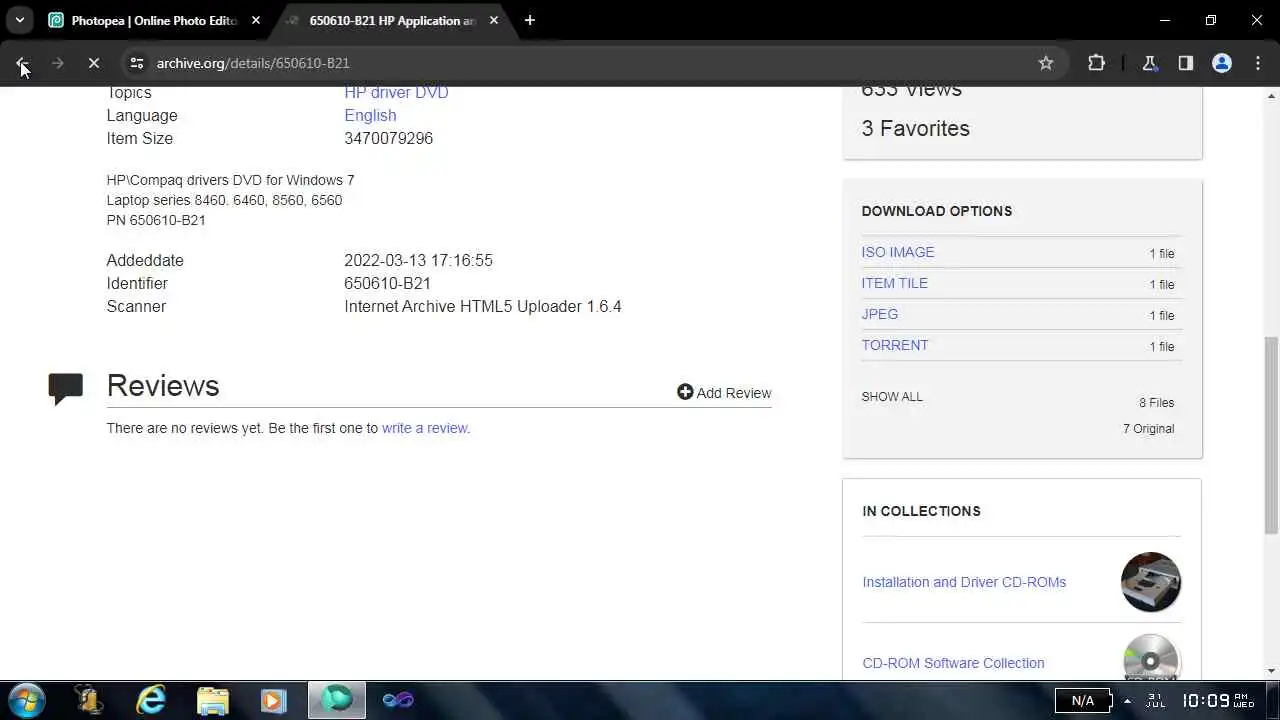1280x720 pixels.
Task: Click the 7 Original count text
Action: (x=1148, y=429)
